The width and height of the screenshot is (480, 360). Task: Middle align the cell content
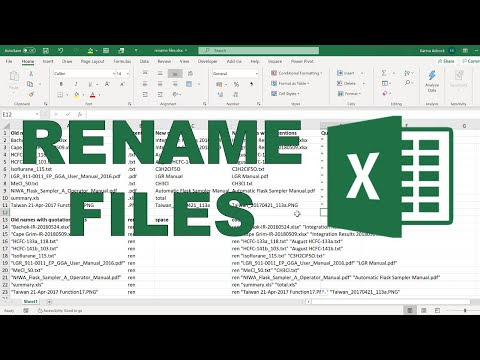[160, 73]
